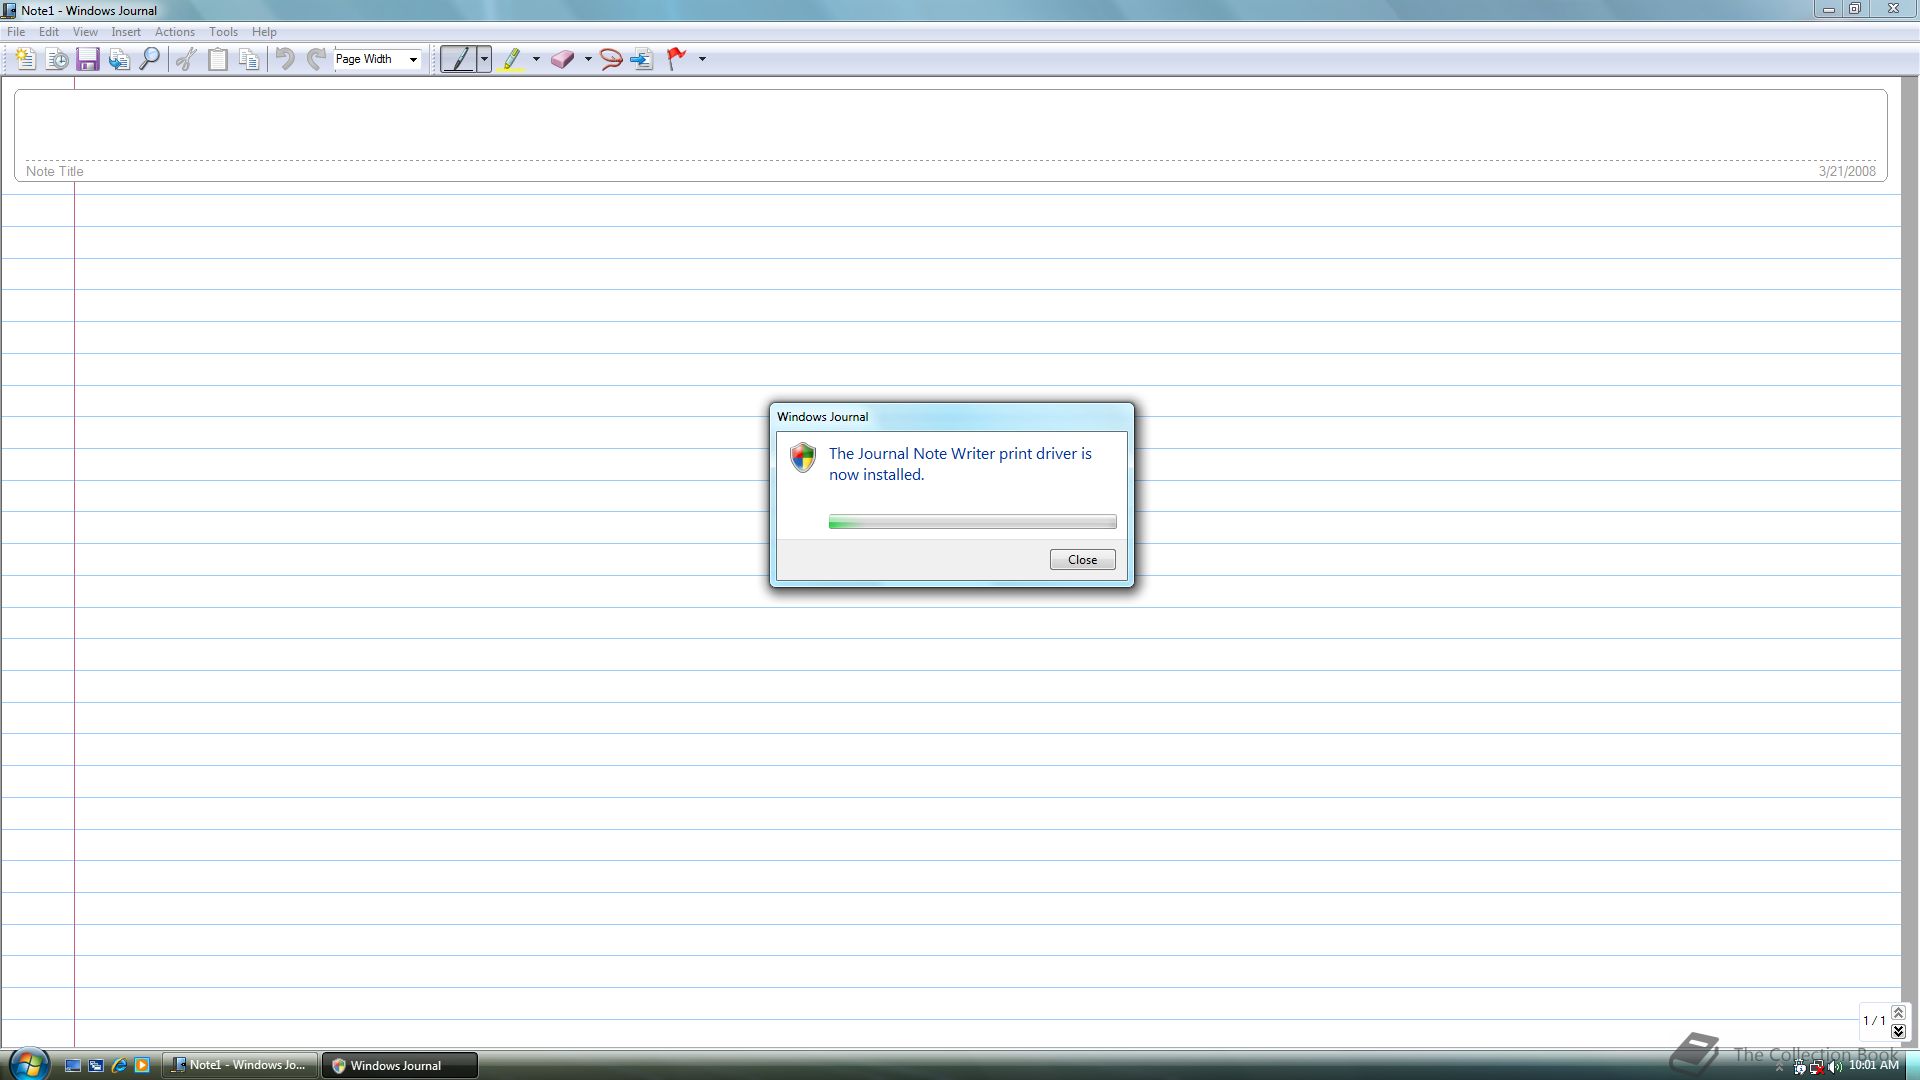The width and height of the screenshot is (1920, 1080).
Task: Select the Highlighter tool
Action: tap(512, 59)
